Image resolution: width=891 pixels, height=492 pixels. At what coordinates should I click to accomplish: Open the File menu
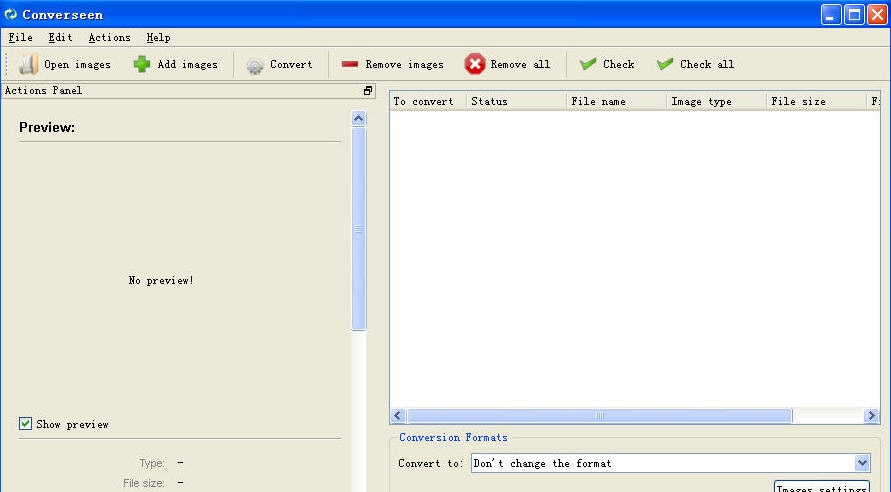[x=20, y=37]
